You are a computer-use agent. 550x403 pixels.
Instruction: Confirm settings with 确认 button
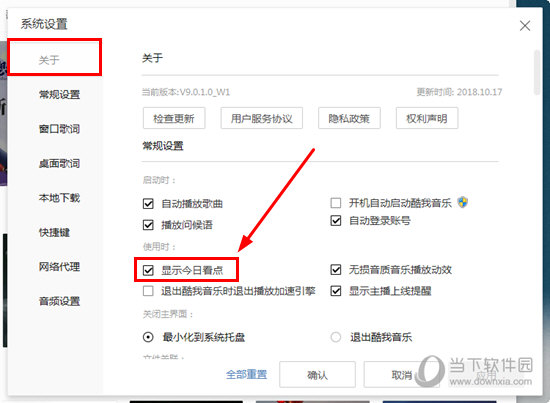coord(317,375)
